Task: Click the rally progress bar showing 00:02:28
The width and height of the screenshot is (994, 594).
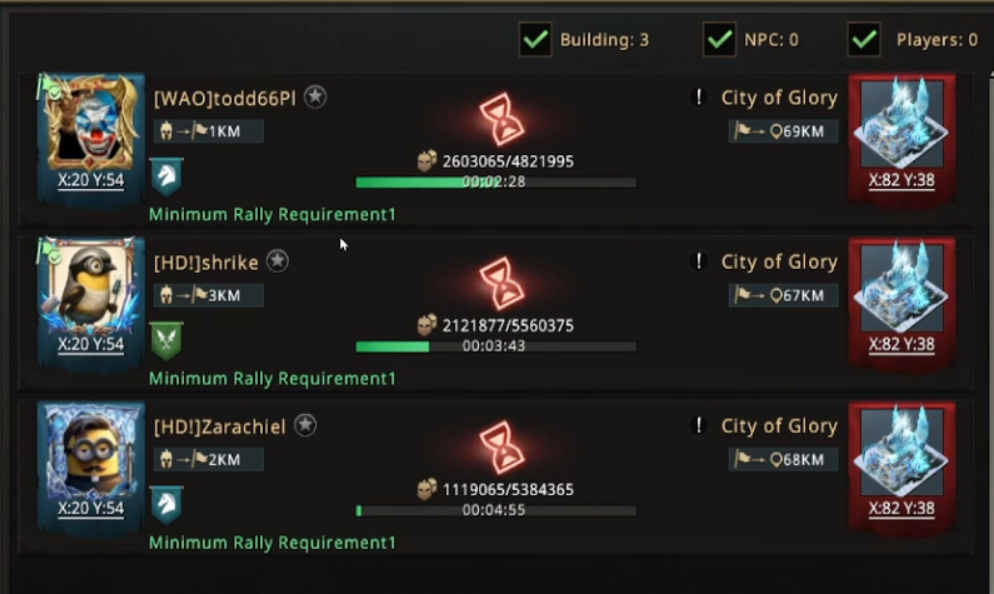Action: [x=496, y=183]
